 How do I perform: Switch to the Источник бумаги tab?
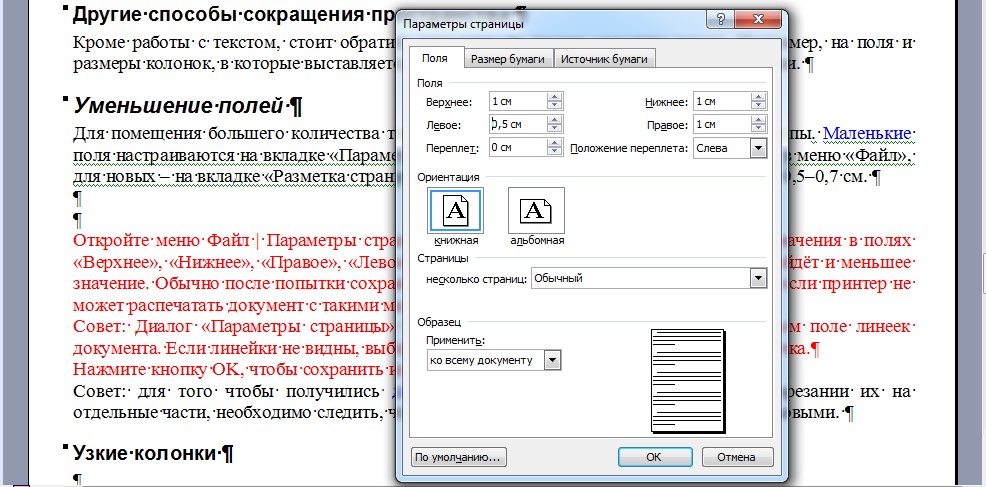pyautogui.click(x=607, y=59)
